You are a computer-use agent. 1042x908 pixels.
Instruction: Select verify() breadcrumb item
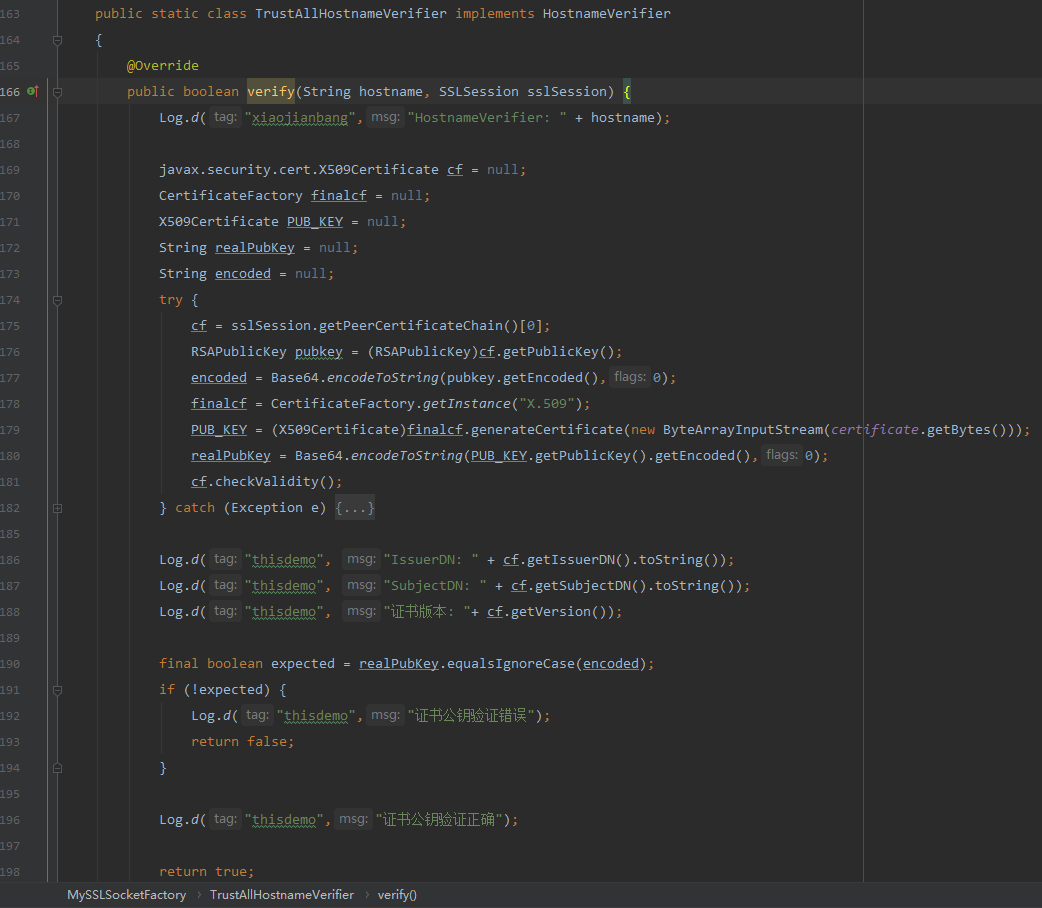pyautogui.click(x=397, y=895)
